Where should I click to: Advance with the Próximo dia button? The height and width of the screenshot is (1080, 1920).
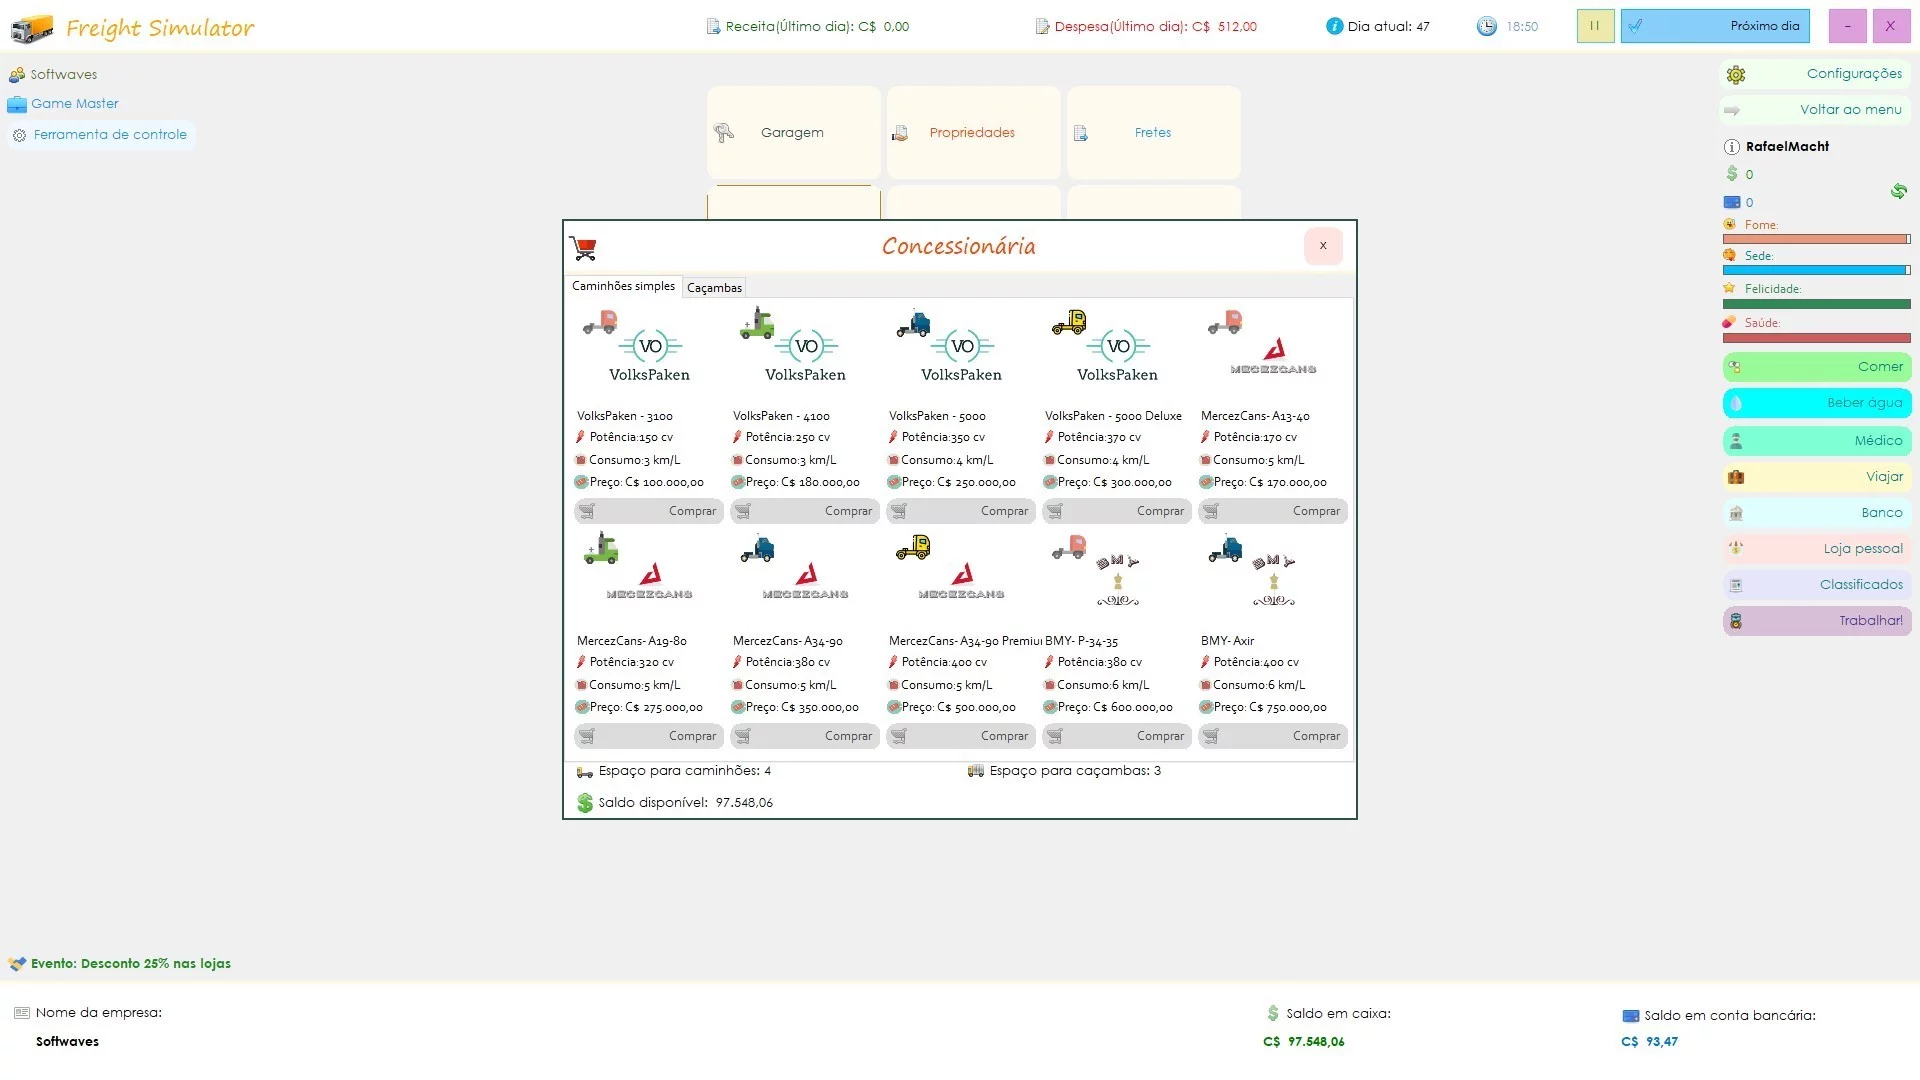1715,26
